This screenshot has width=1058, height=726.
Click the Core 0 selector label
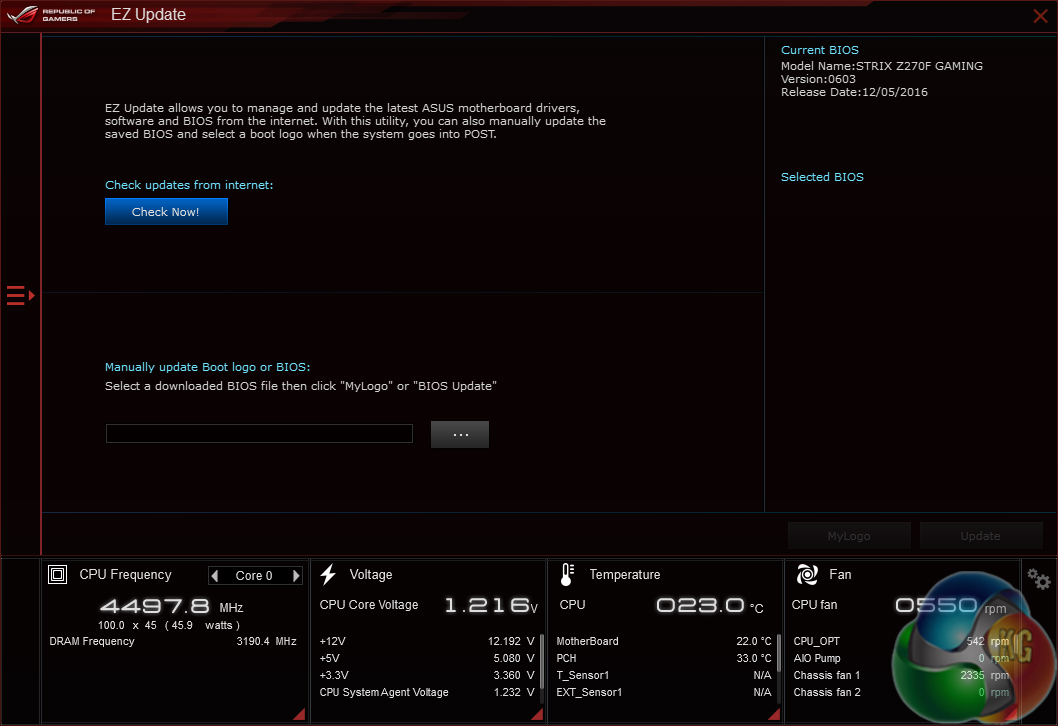click(254, 576)
